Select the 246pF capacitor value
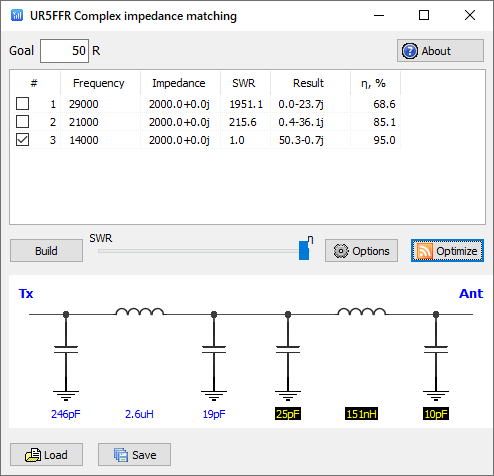 (x=66, y=414)
